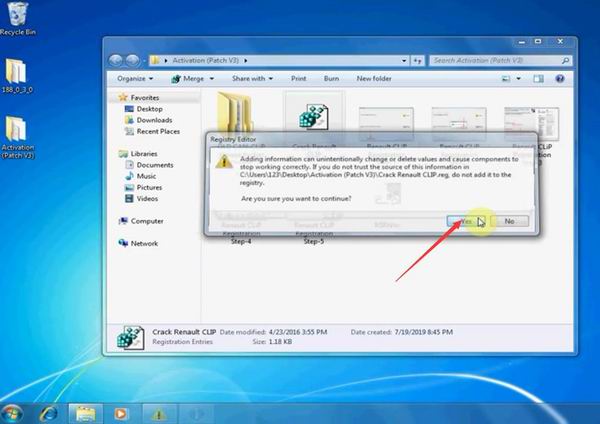Open the Windows Start button
600x424 pixels.
pyautogui.click(x=14, y=411)
